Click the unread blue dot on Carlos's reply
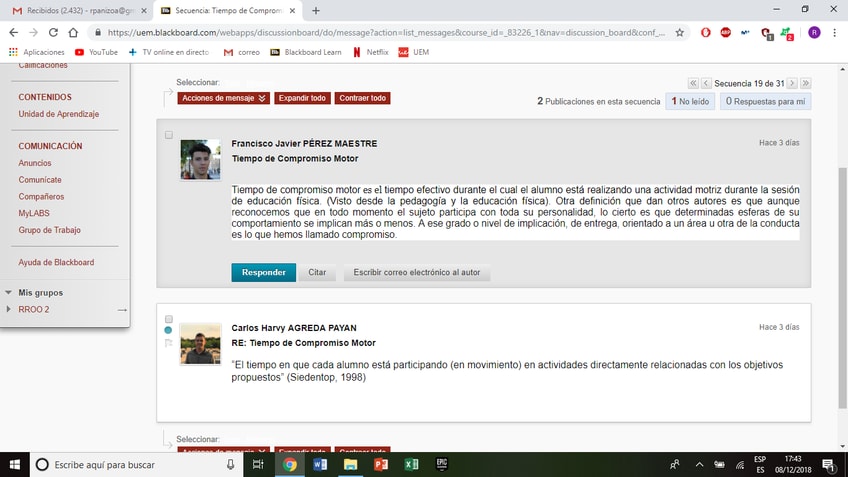Image resolution: width=848 pixels, height=477 pixels. (168, 330)
